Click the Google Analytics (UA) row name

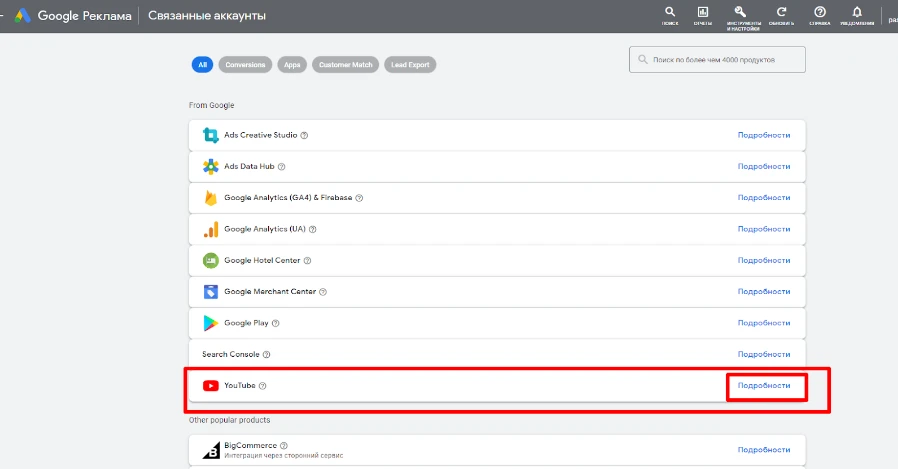click(x=265, y=229)
